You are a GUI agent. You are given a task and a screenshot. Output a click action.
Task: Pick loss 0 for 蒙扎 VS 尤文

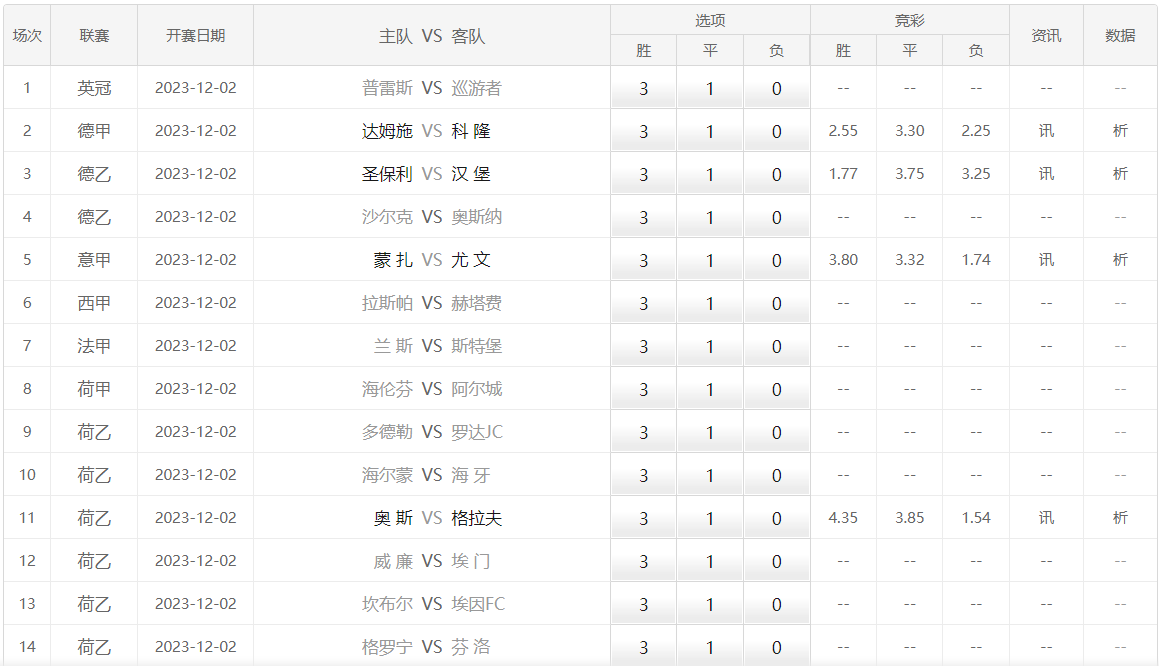pyautogui.click(x=776, y=260)
